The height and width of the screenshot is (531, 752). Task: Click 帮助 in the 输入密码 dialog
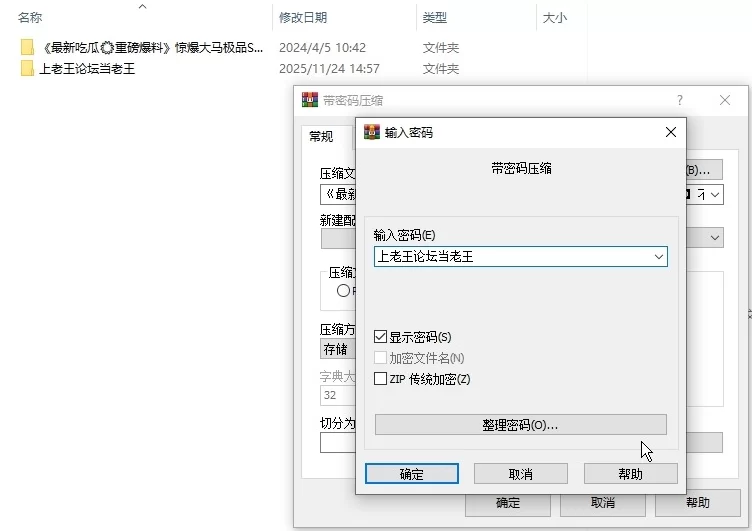pos(631,474)
